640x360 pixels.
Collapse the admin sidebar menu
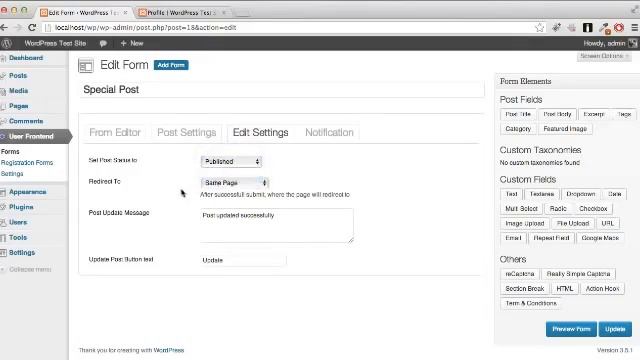click(30, 269)
